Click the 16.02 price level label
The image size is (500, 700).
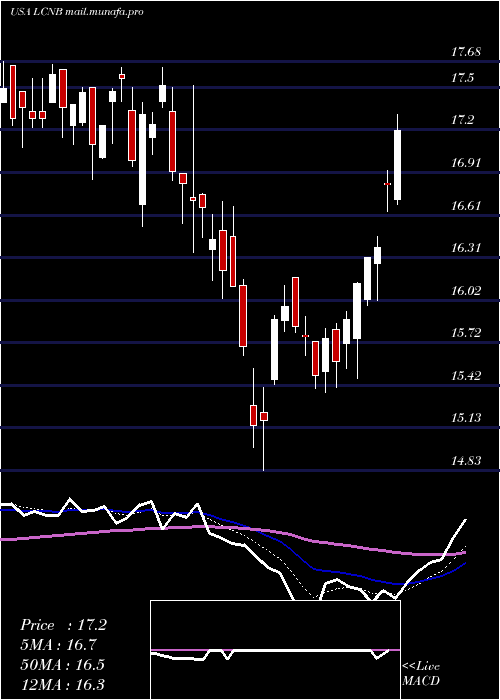tap(466, 291)
